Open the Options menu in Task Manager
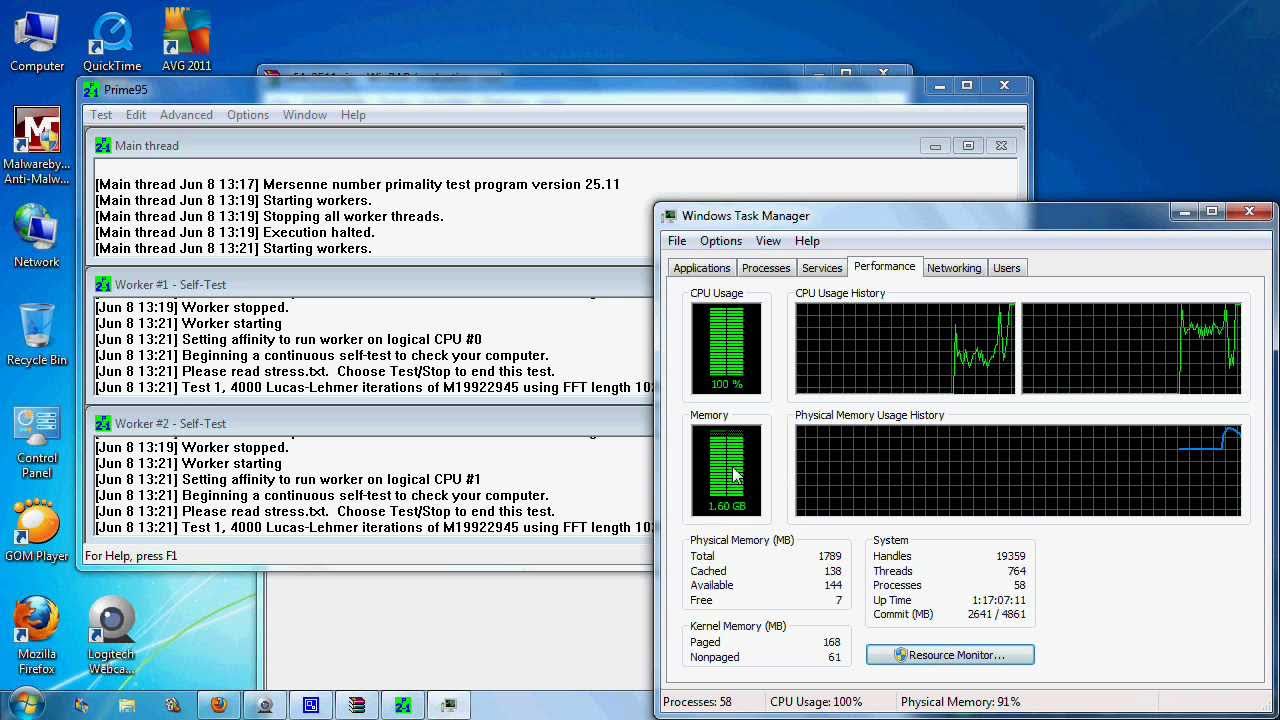Screen dimensions: 1280x720 coord(720,240)
